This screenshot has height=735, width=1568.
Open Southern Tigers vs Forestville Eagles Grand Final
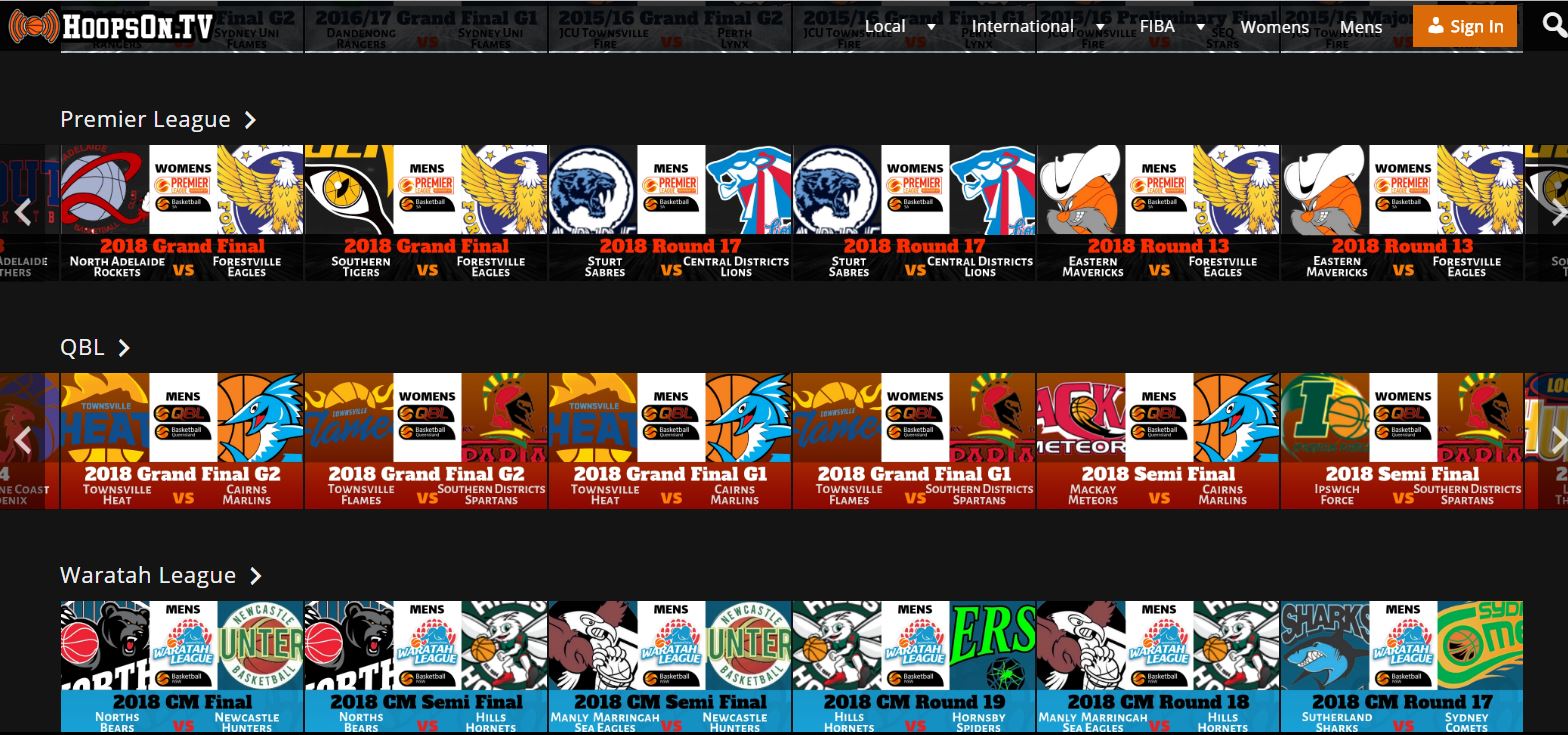(426, 213)
